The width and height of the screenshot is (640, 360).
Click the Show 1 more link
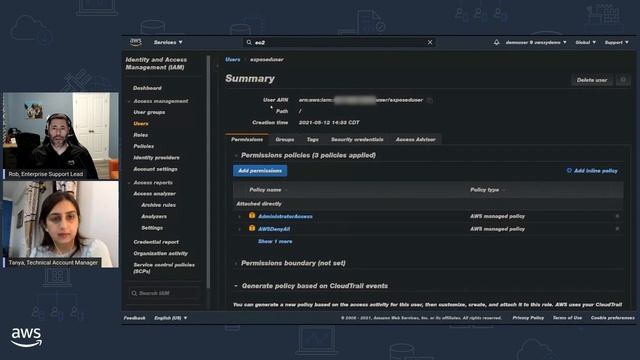tap(275, 242)
